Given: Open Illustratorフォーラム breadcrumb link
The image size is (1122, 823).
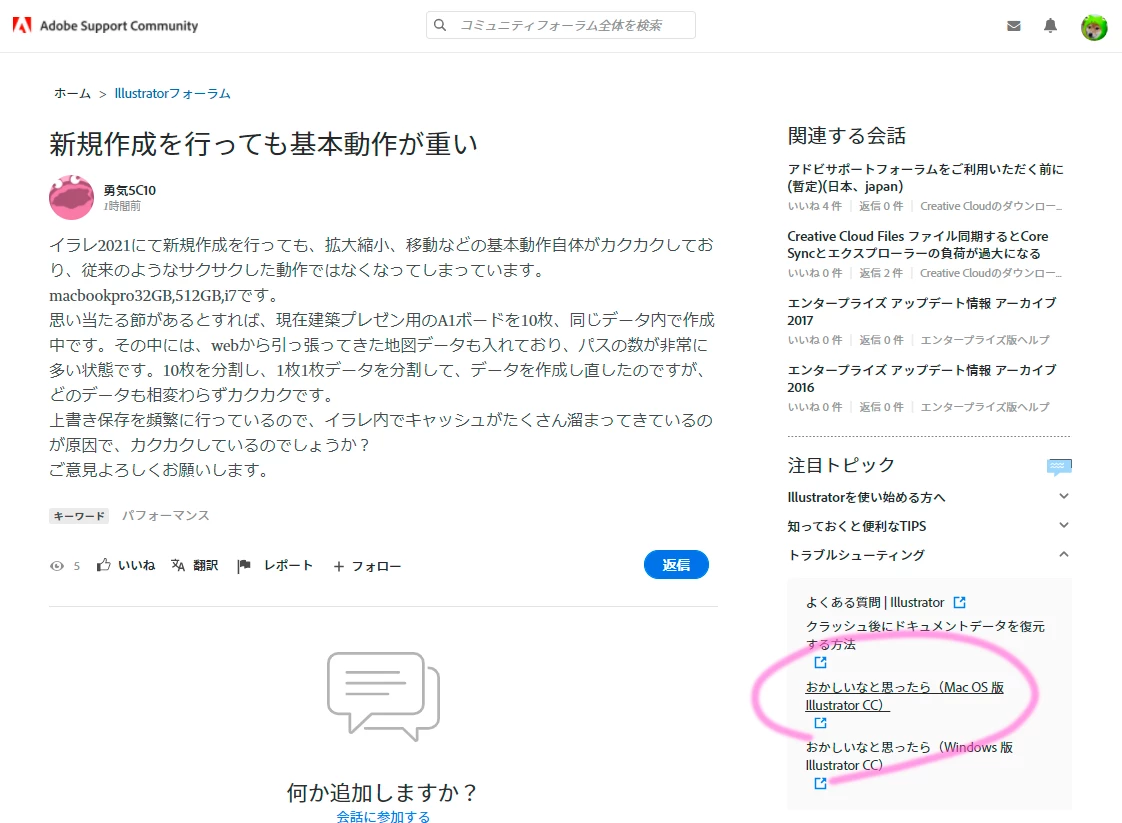Looking at the screenshot, I should click(x=172, y=93).
